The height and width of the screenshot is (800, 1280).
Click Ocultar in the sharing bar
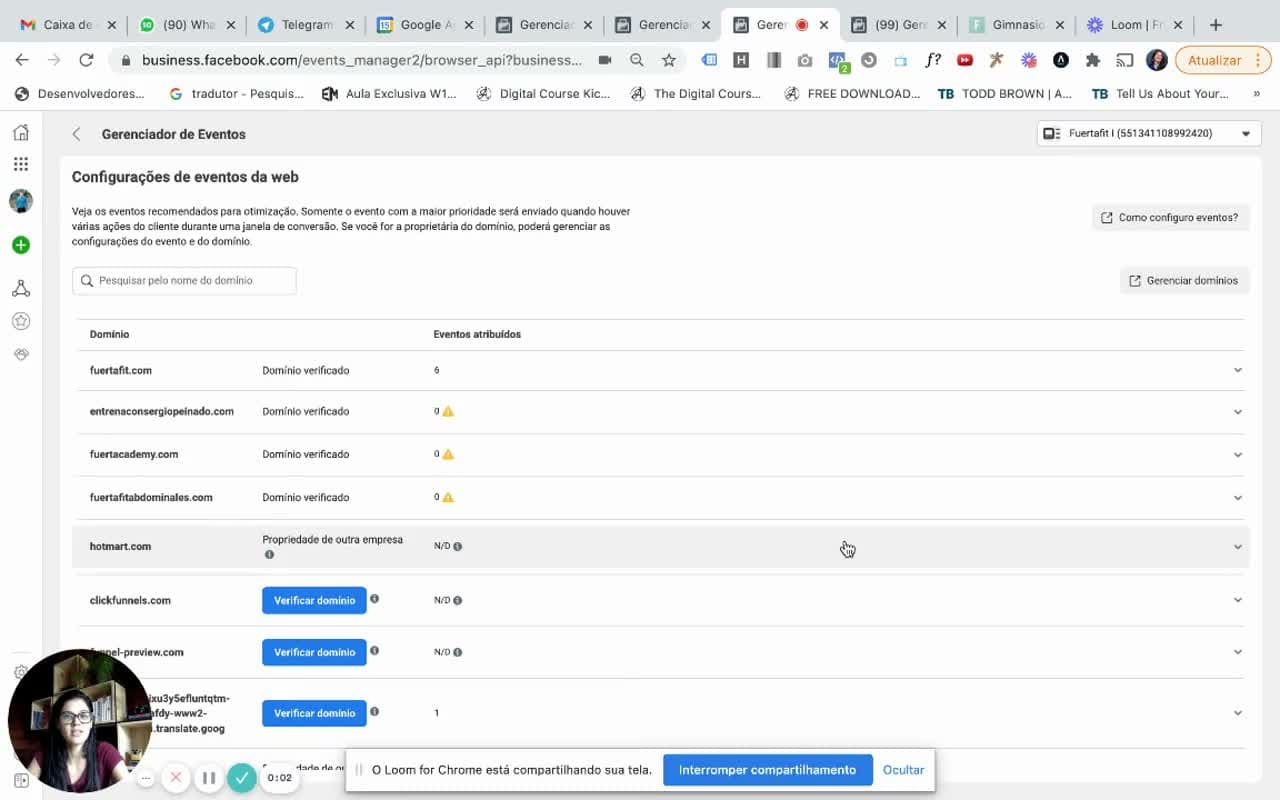point(903,770)
